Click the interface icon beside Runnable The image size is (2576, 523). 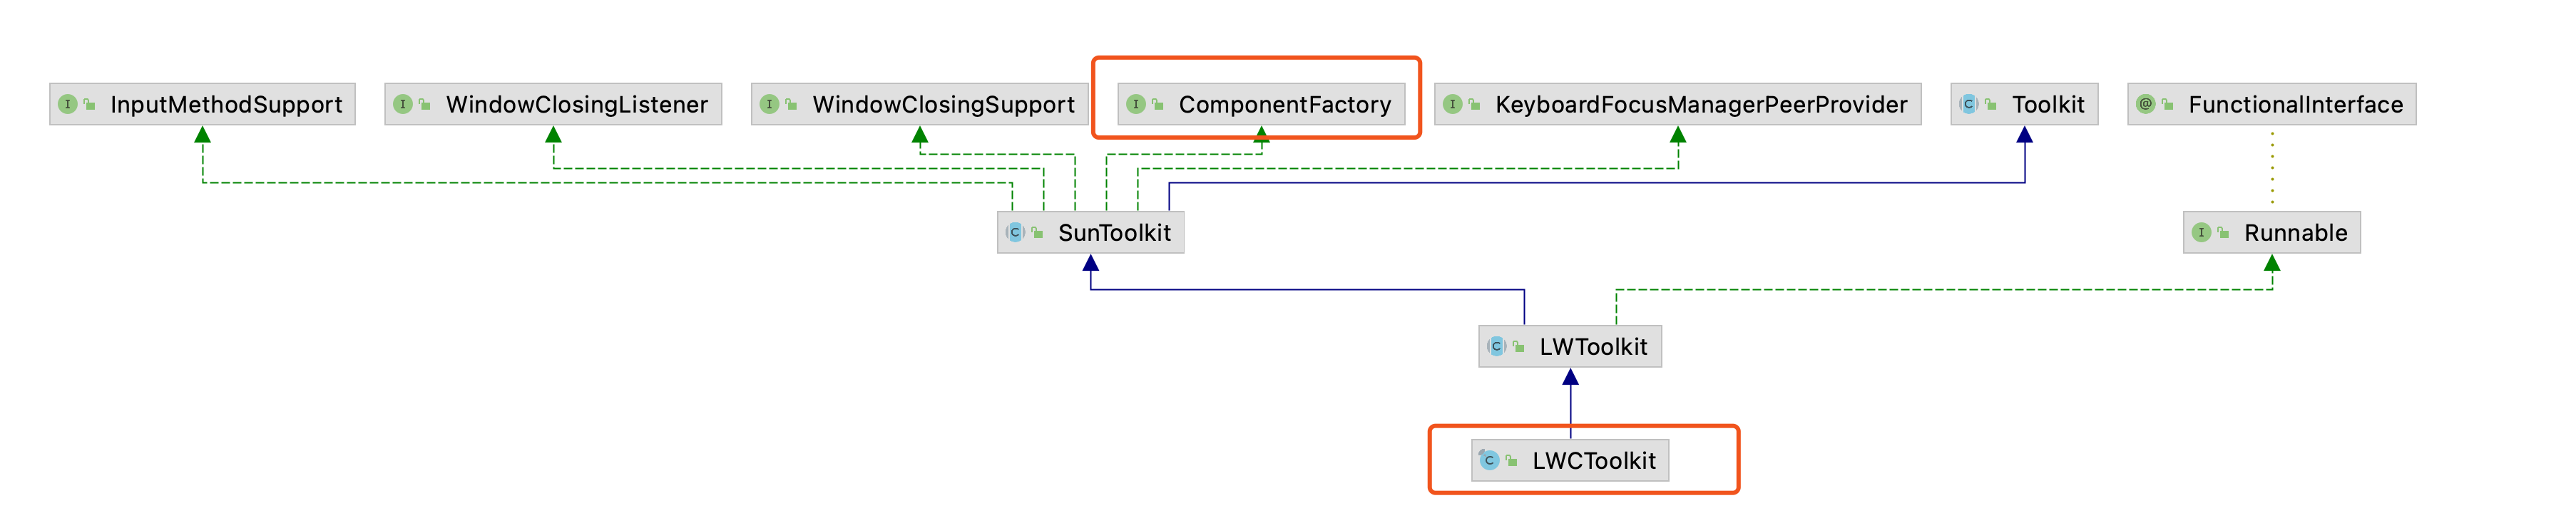(x=2201, y=232)
